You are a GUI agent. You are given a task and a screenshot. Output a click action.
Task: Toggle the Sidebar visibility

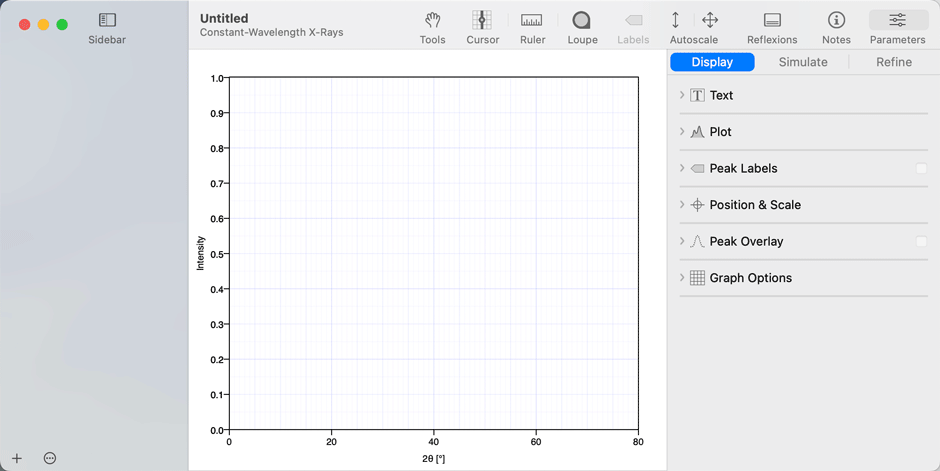(107, 21)
